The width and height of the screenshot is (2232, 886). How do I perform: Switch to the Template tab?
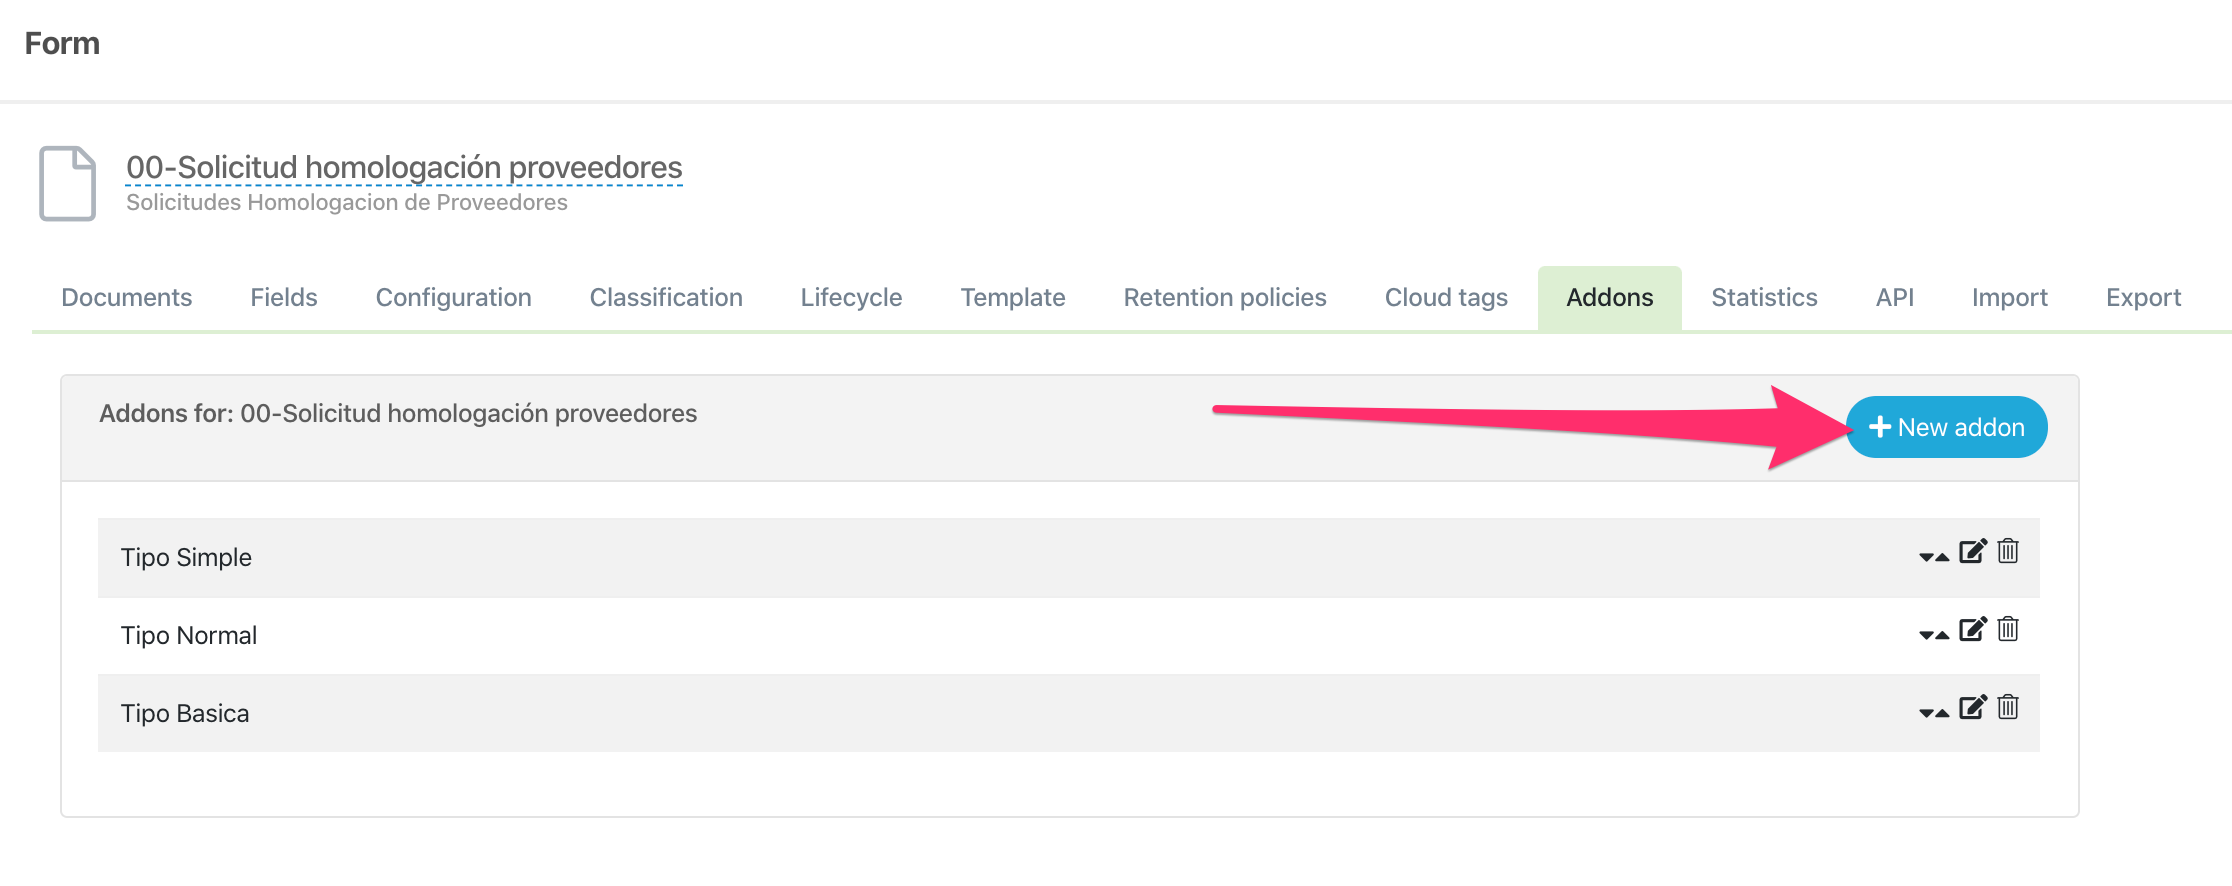click(1013, 297)
